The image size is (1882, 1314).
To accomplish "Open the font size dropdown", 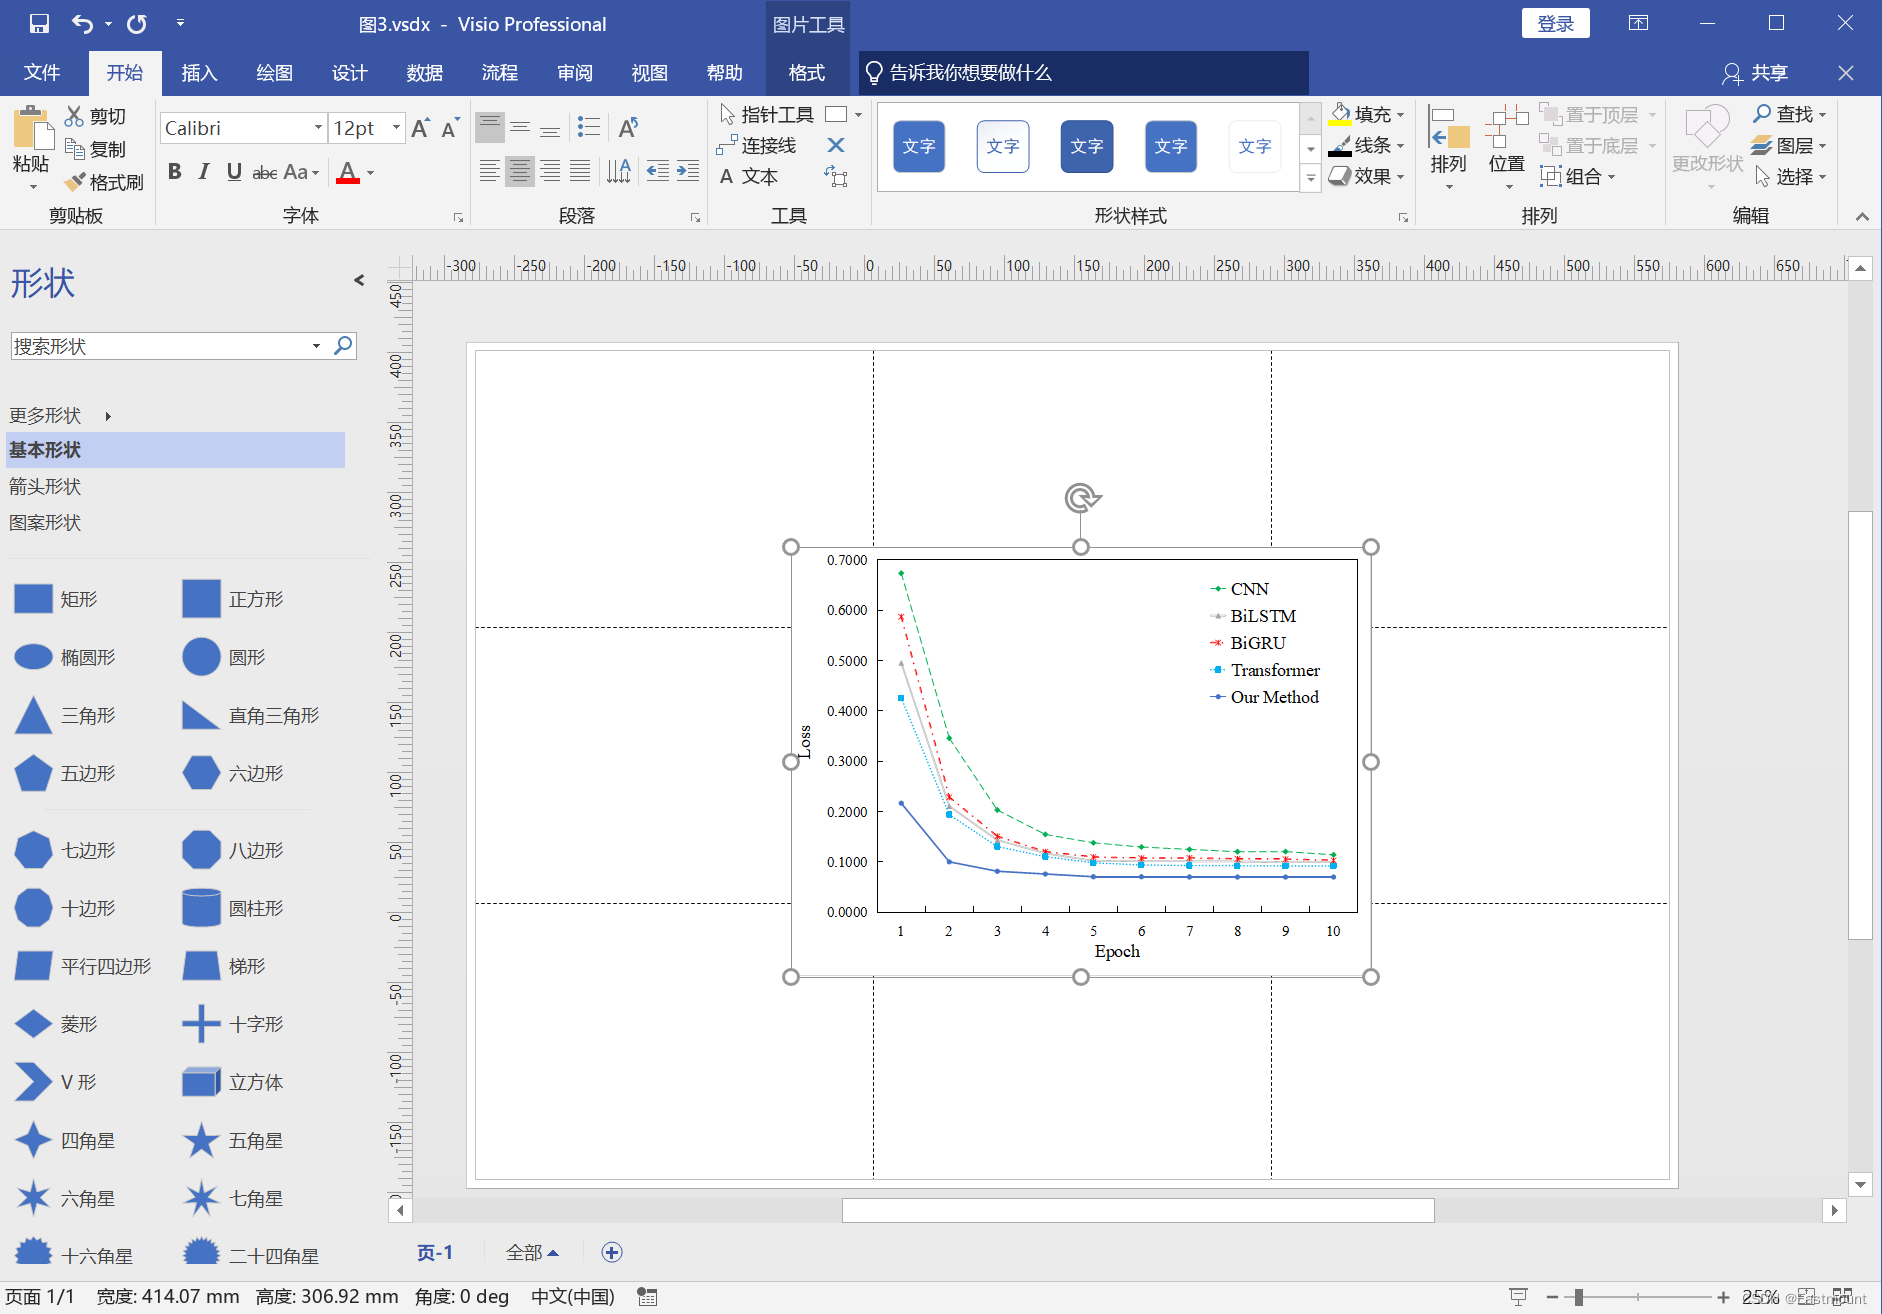I will tap(396, 128).
